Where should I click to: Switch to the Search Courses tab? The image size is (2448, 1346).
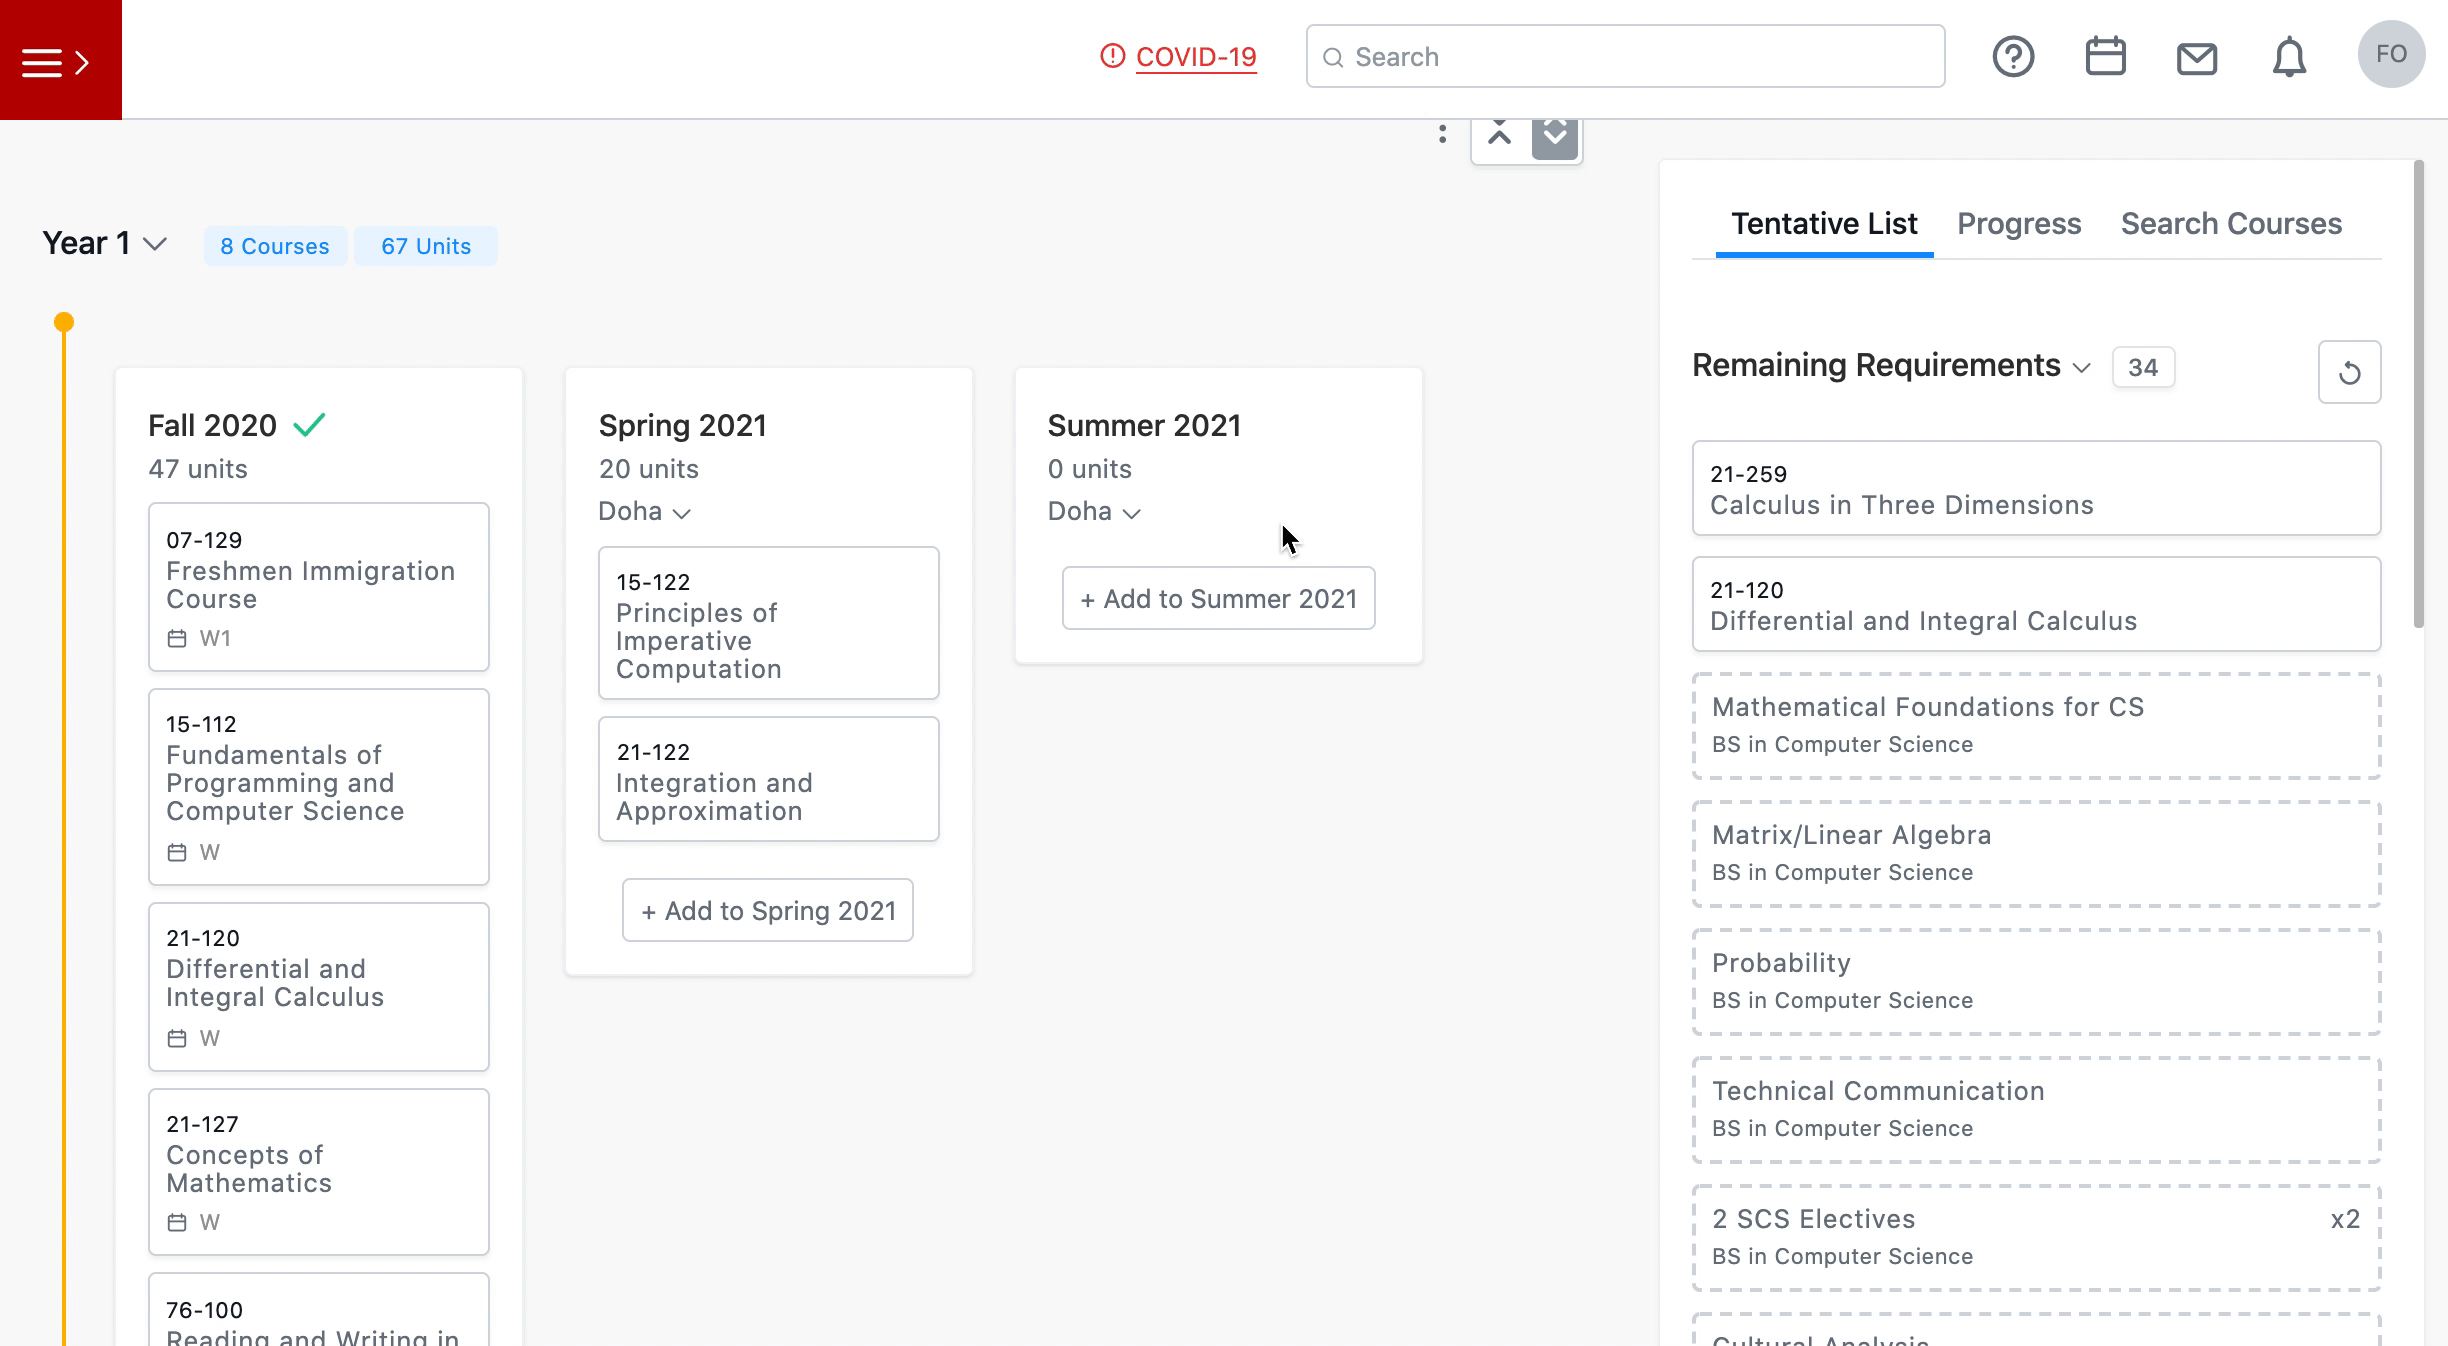point(2231,224)
